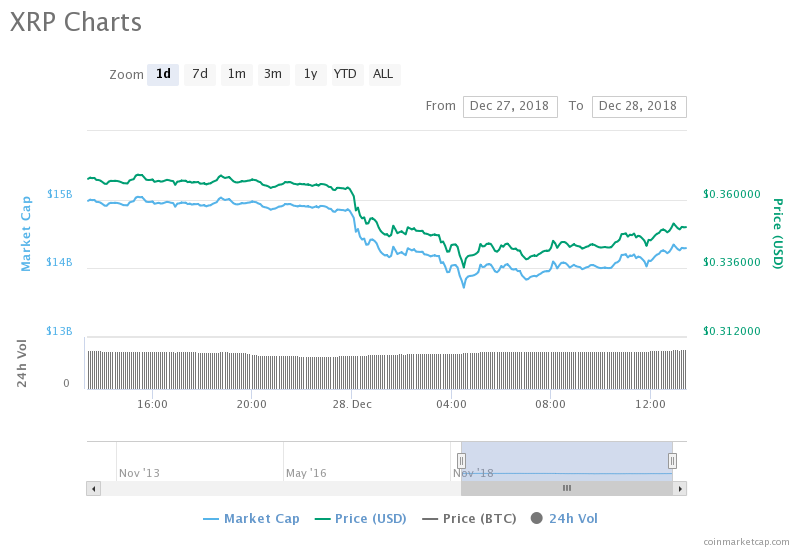Viewport: 800px width, 550px height.
Task: Edit the From date field
Action: pos(510,107)
